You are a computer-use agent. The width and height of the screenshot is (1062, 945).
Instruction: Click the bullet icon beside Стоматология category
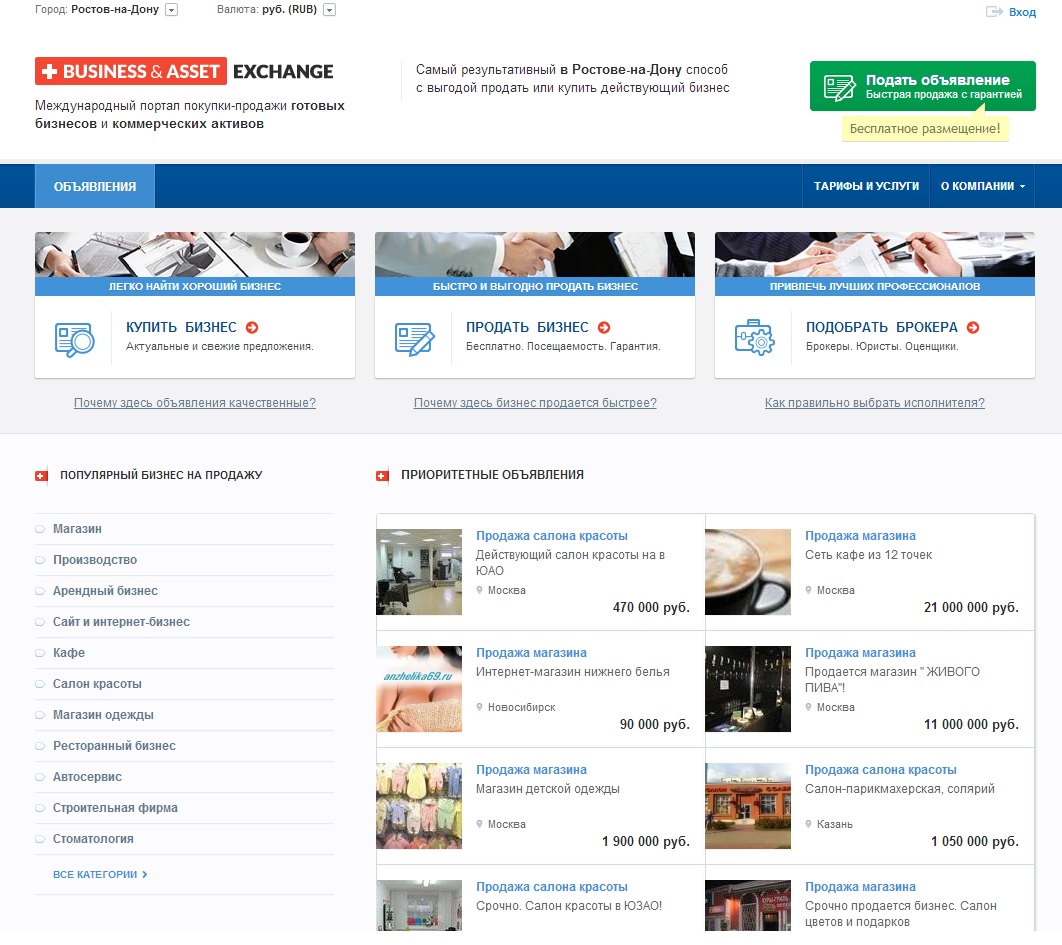point(41,839)
